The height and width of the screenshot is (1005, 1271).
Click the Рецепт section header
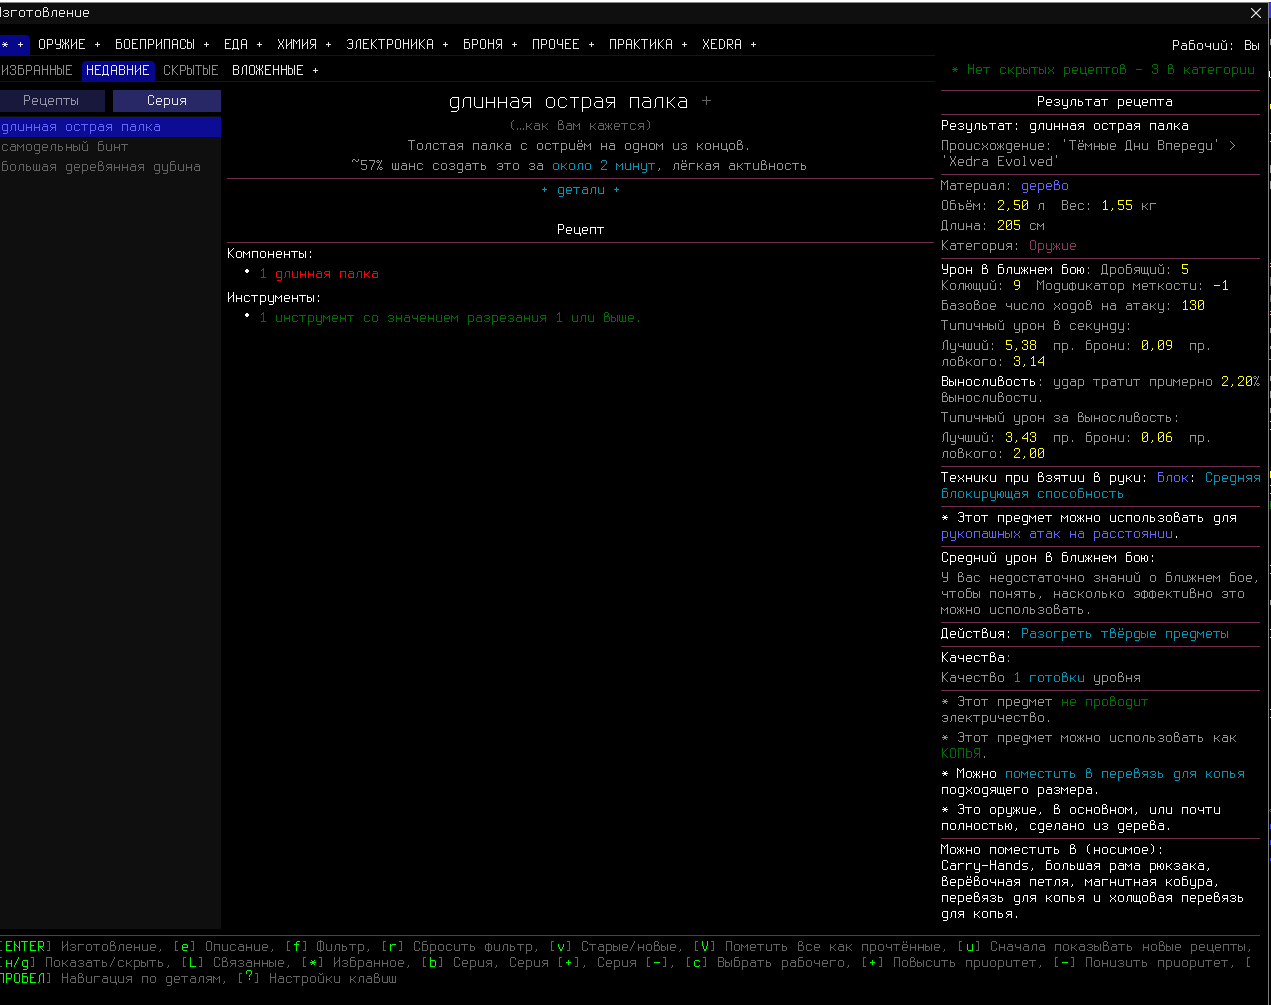coord(581,230)
